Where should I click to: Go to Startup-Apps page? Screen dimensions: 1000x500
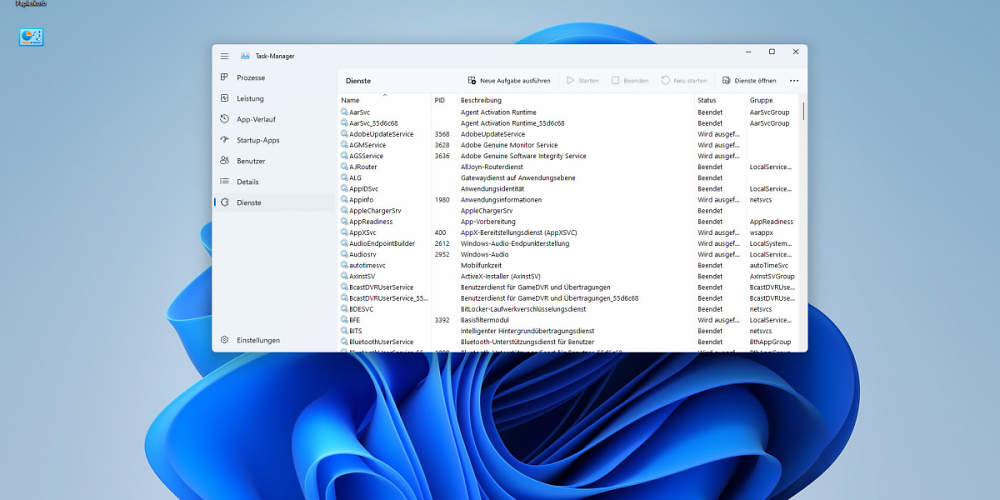[274, 140]
